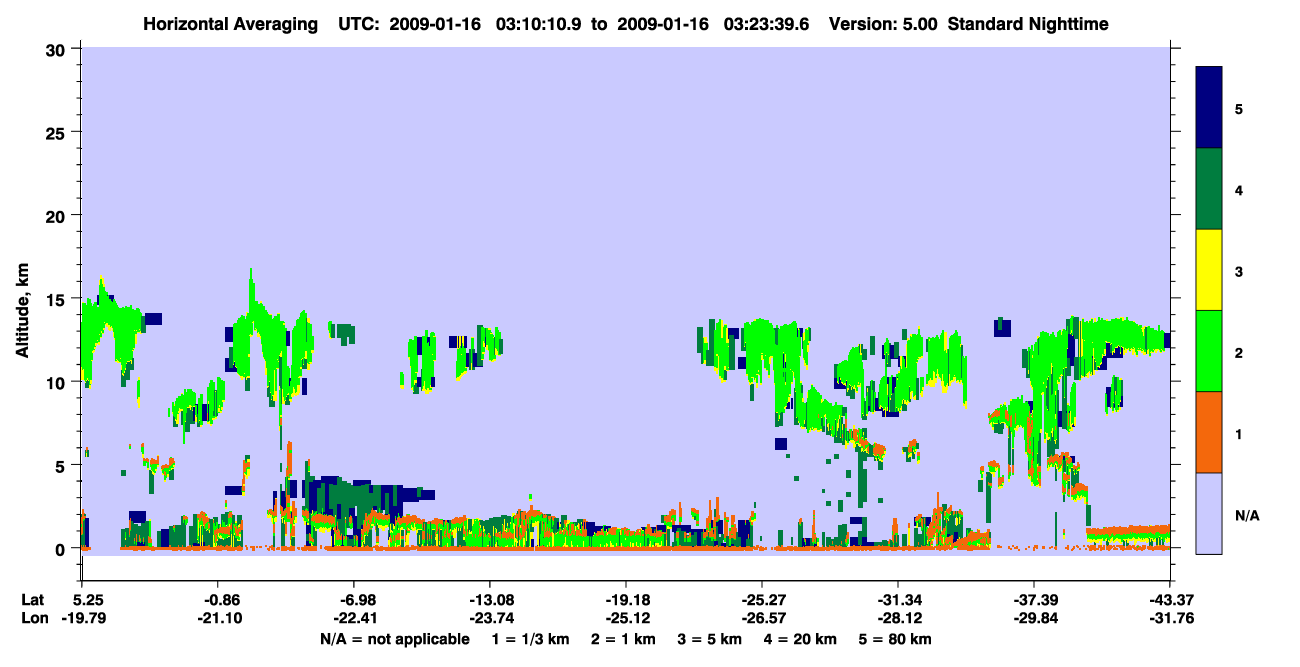The height and width of the screenshot is (667, 1300).
Task: Click the y-axis tick label 25
Action: [x=56, y=132]
